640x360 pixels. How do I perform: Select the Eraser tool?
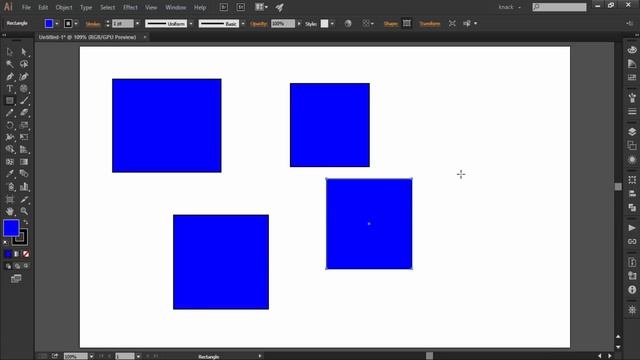24,113
